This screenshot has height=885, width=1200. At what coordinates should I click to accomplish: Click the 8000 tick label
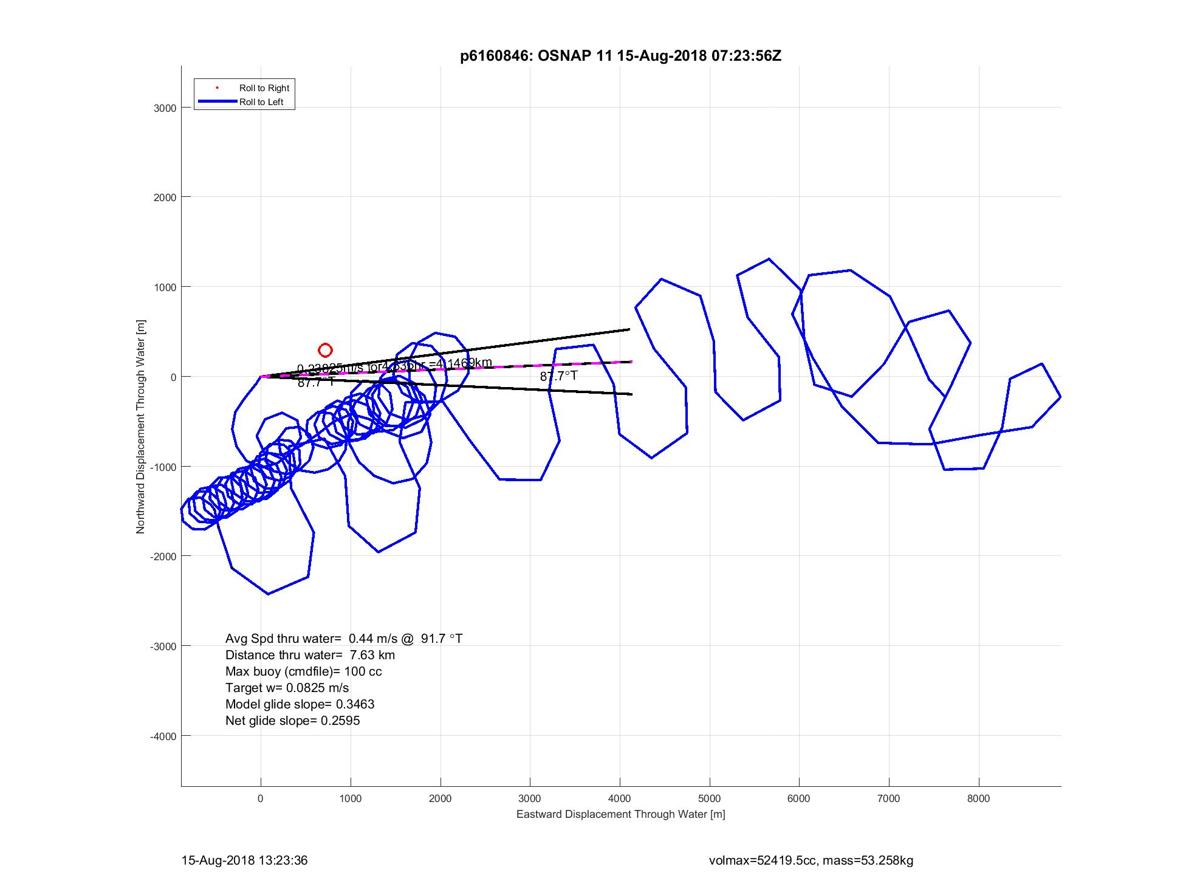coord(979,798)
